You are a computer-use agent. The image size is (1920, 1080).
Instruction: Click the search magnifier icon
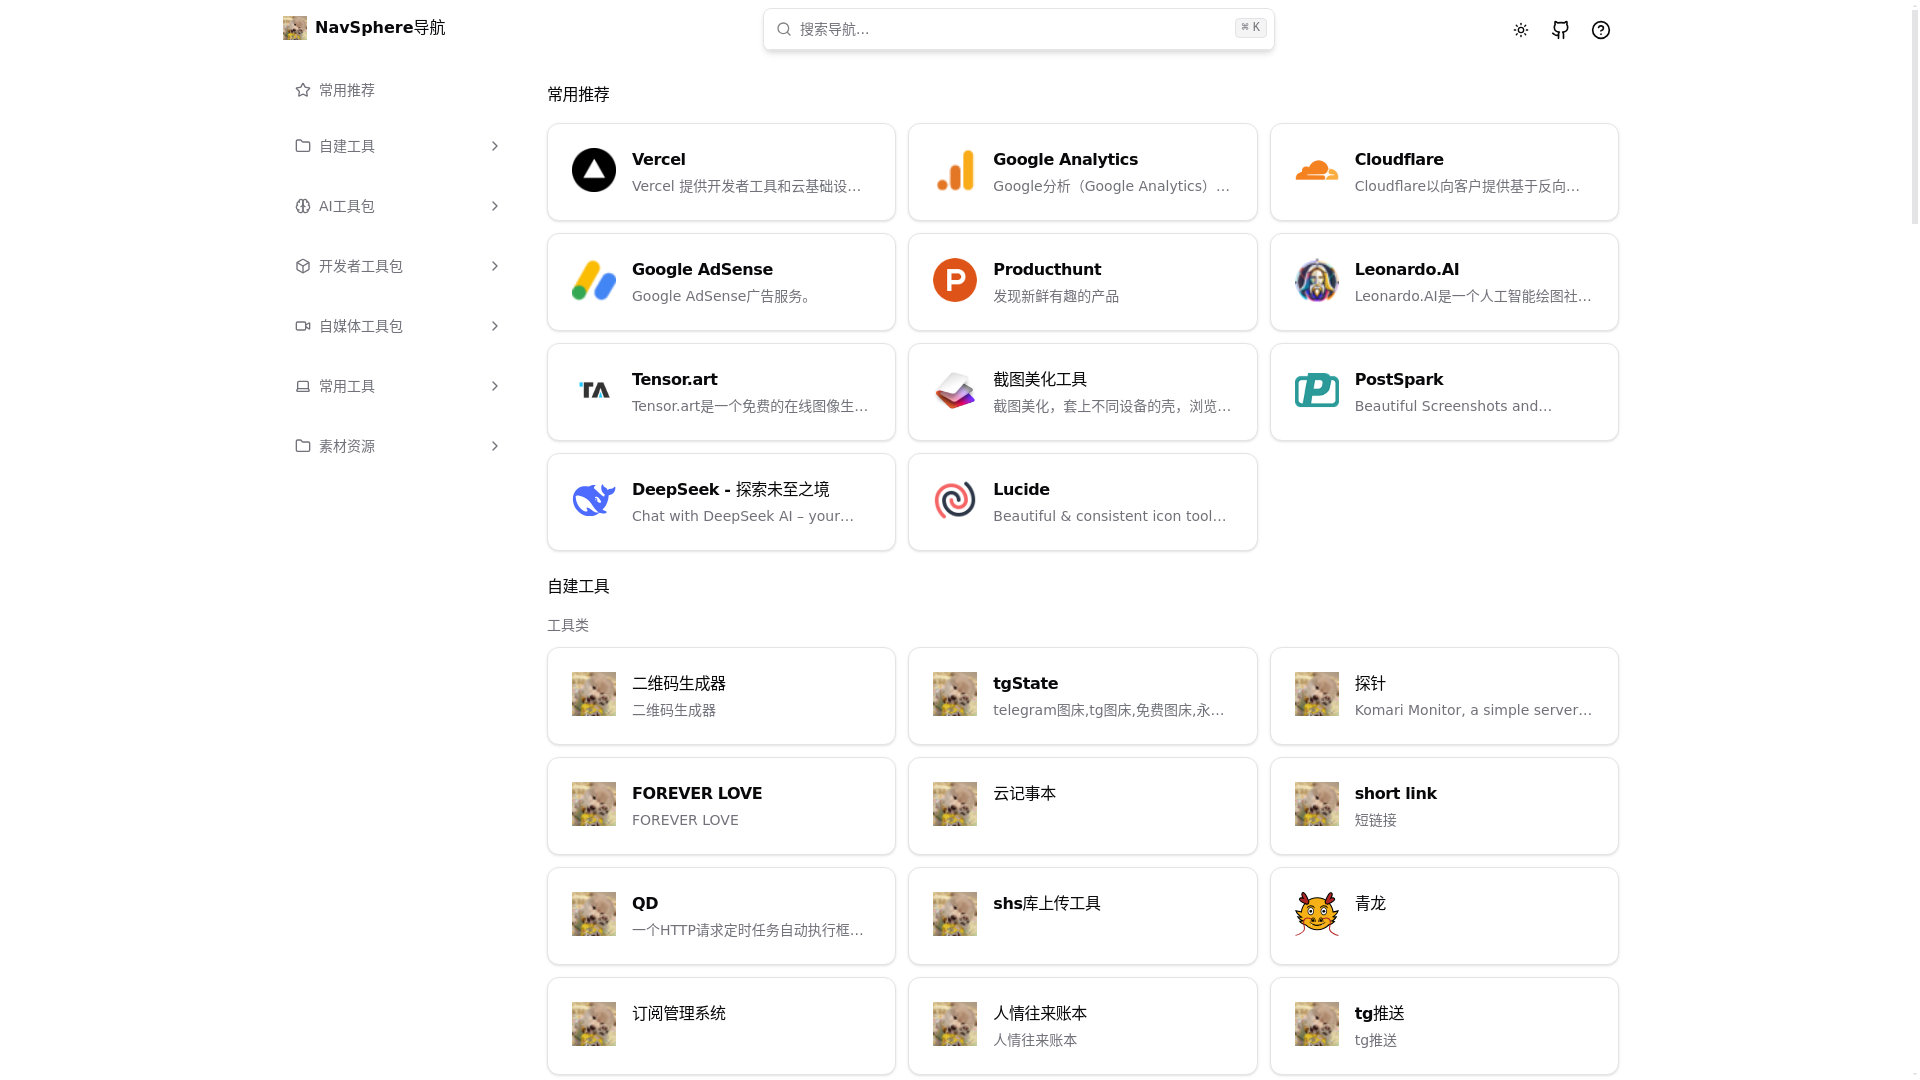[784, 29]
